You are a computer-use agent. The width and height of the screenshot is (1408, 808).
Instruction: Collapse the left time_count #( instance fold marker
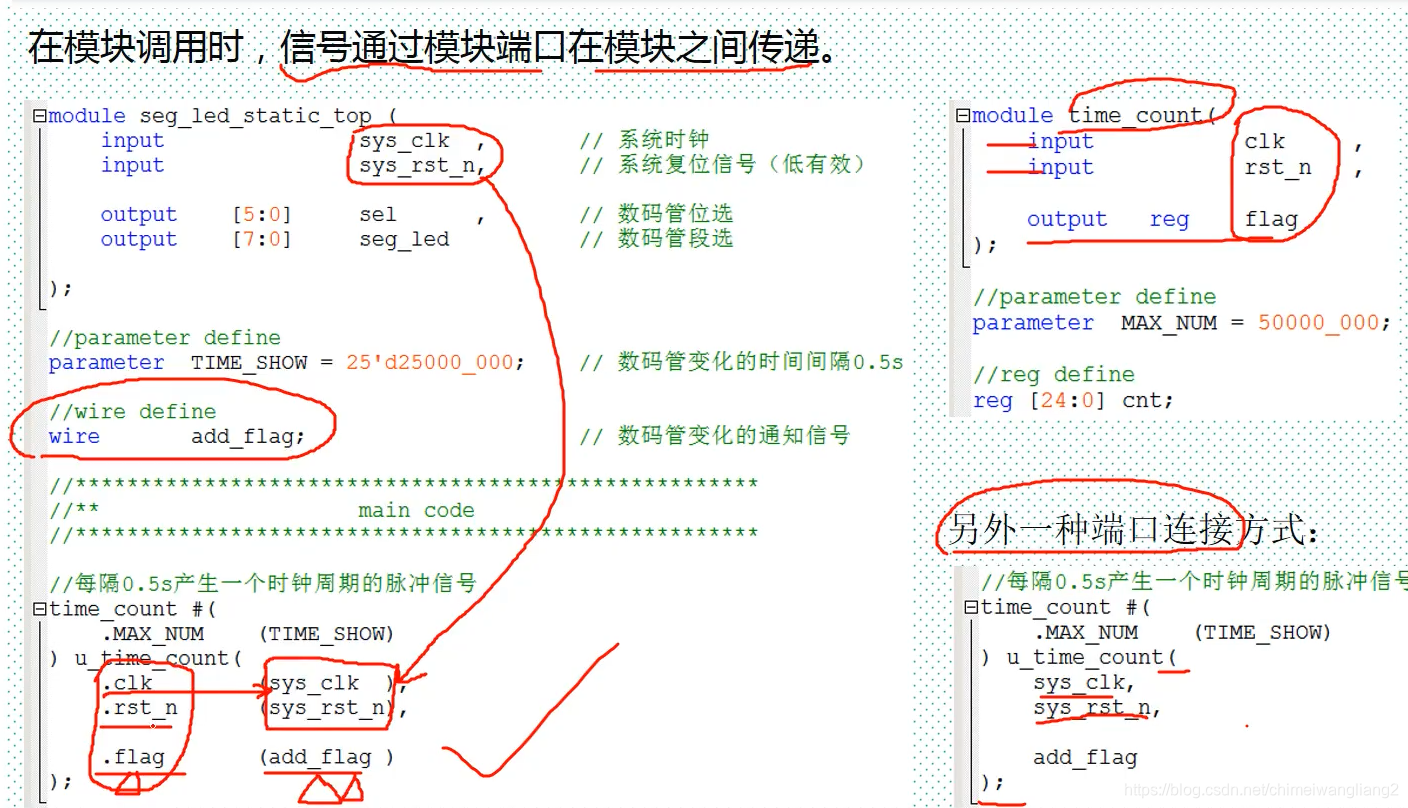coord(39,609)
